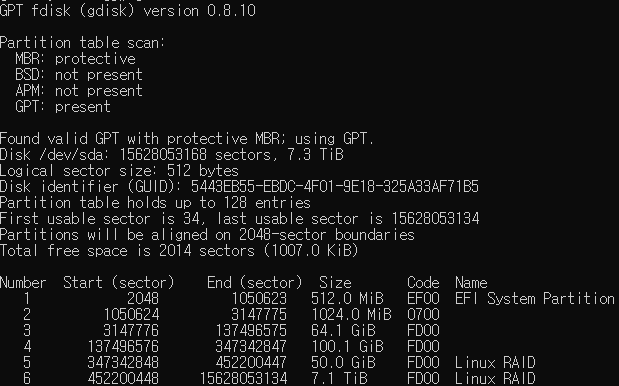Click the 0700 partition code
Screen dimensions: 619x386
coord(423,315)
